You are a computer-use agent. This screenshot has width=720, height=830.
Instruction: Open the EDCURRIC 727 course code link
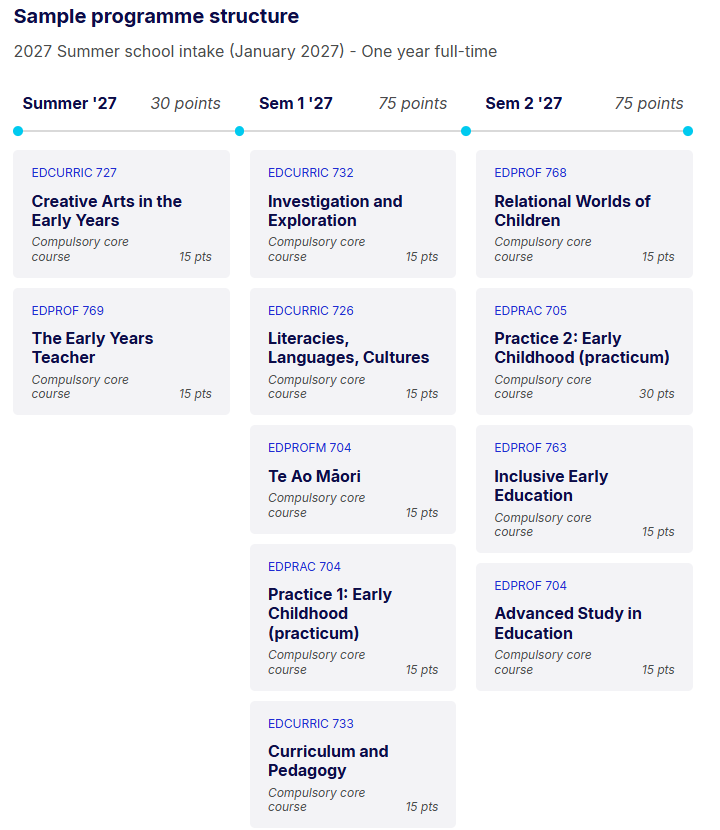click(x=74, y=173)
